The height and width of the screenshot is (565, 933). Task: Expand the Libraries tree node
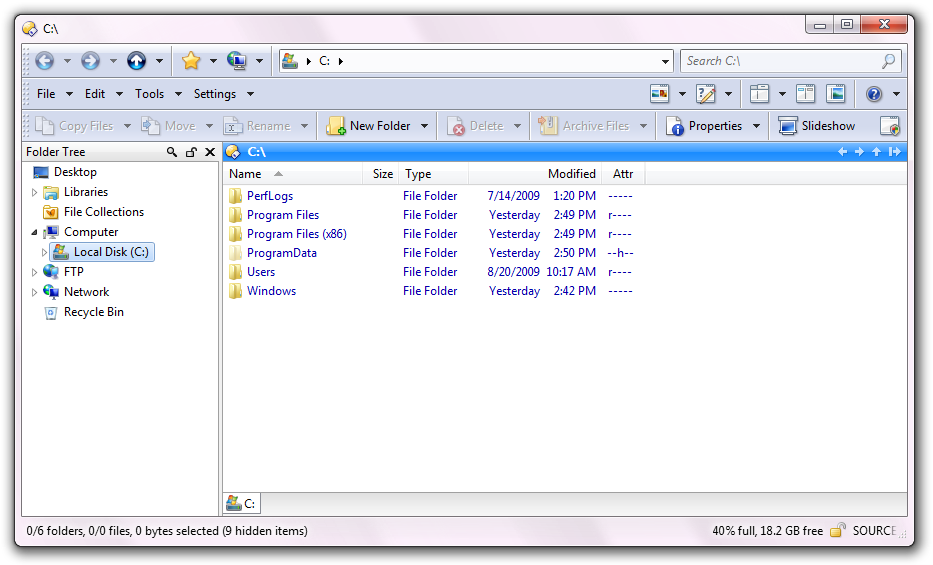[x=35, y=192]
